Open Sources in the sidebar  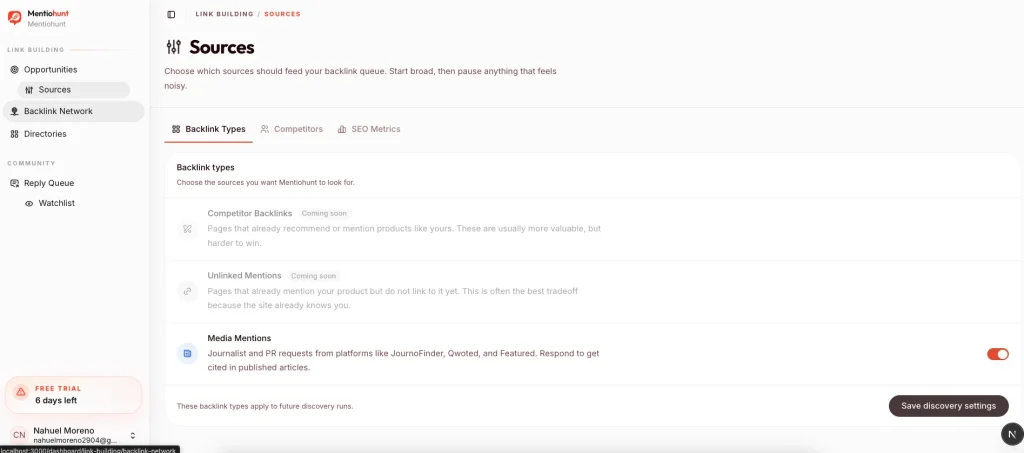[73, 90]
